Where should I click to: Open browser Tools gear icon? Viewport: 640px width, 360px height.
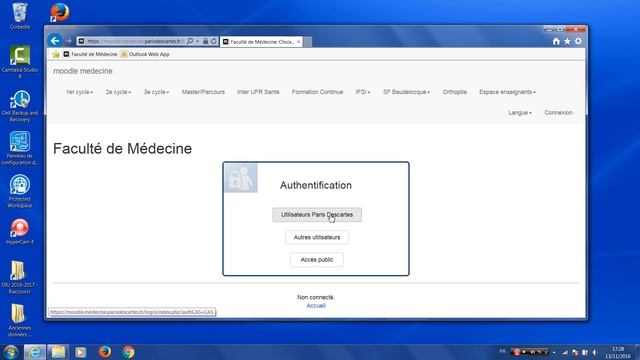[578, 41]
